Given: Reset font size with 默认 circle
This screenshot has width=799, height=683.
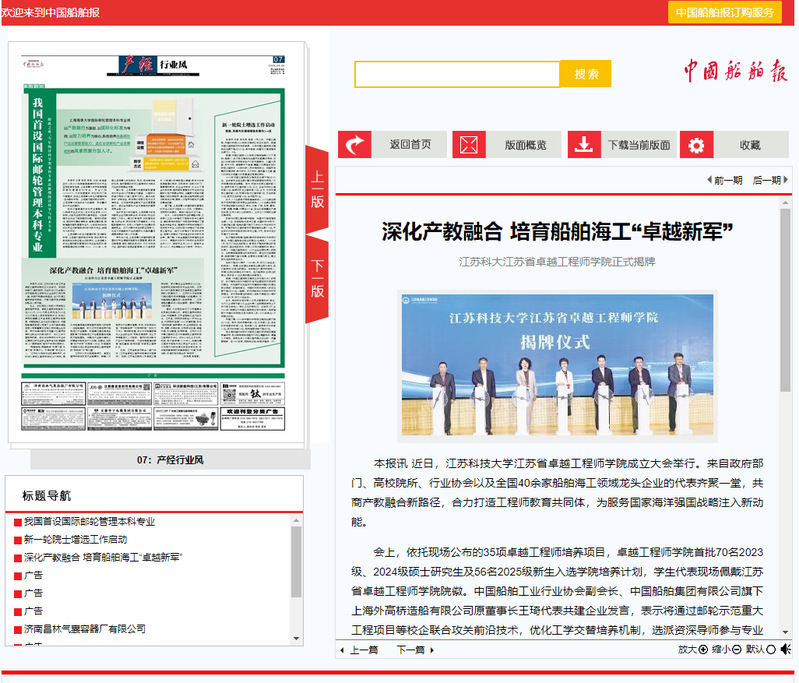Looking at the screenshot, I should [x=770, y=649].
